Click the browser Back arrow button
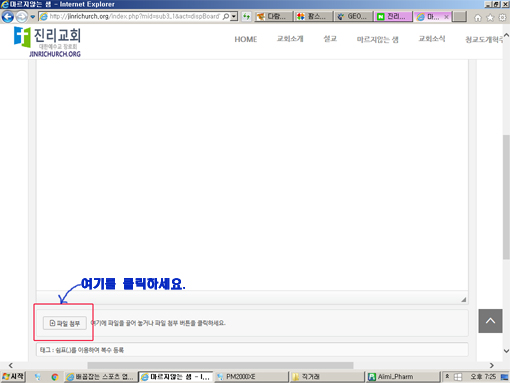Screen dimensions: 510x383 click(x=8, y=16)
